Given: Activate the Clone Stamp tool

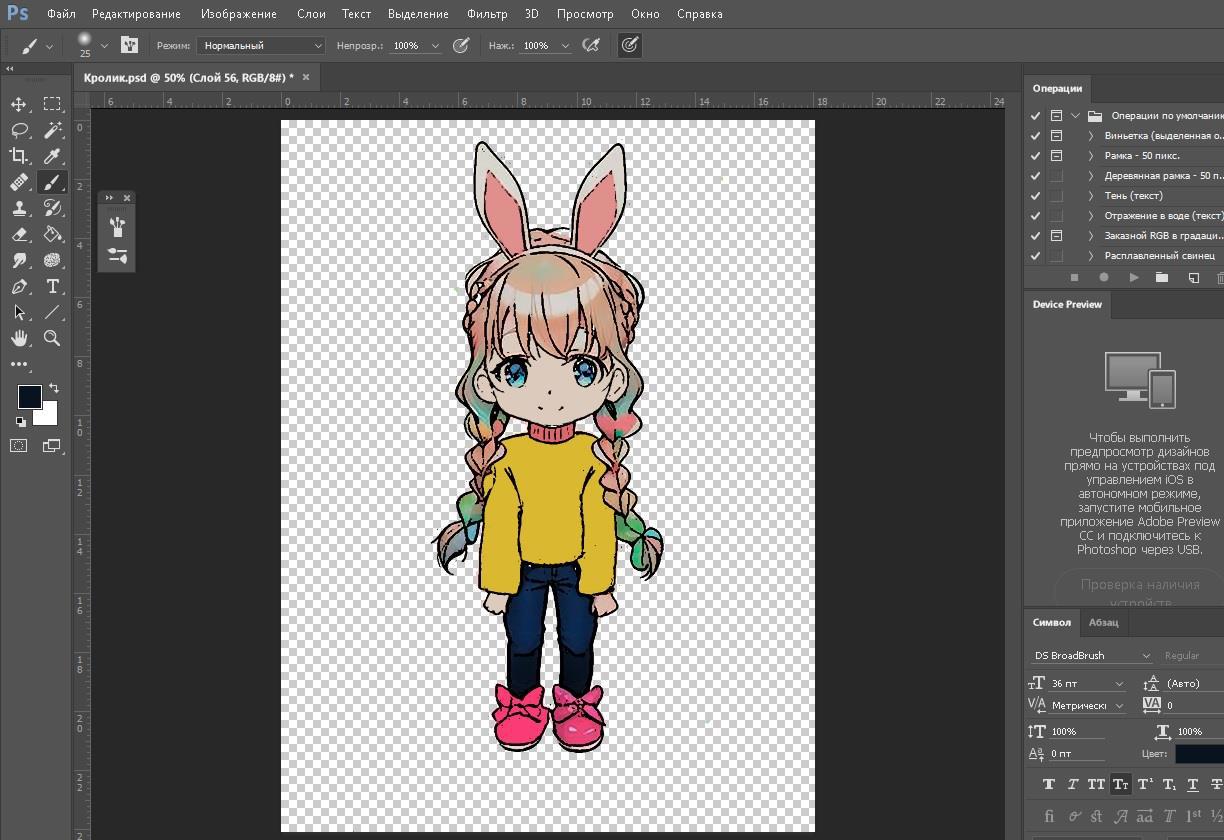Looking at the screenshot, I should (x=19, y=208).
